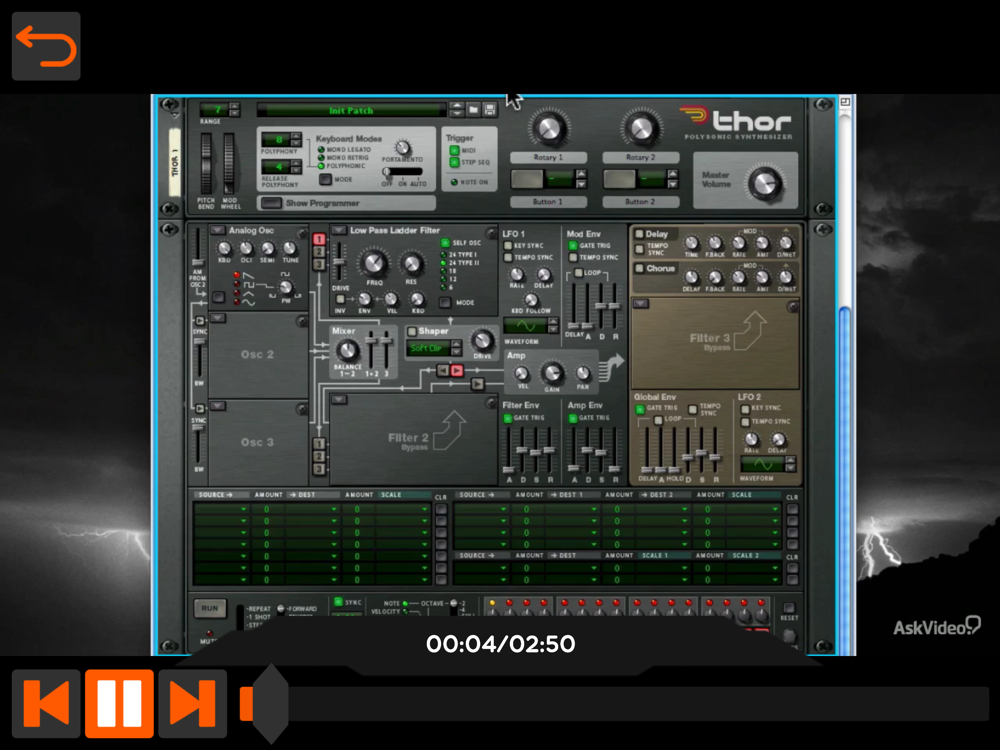
Task: Pause the video playback
Action: click(x=119, y=703)
